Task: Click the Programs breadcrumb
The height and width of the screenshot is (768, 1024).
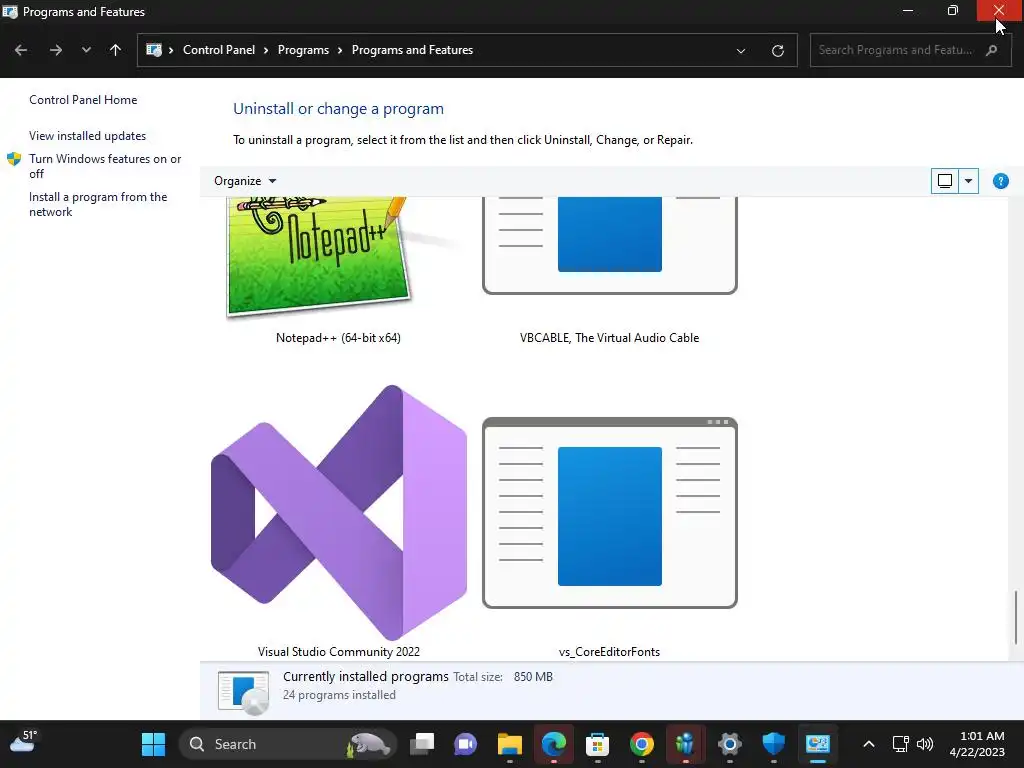Action: pos(303,50)
